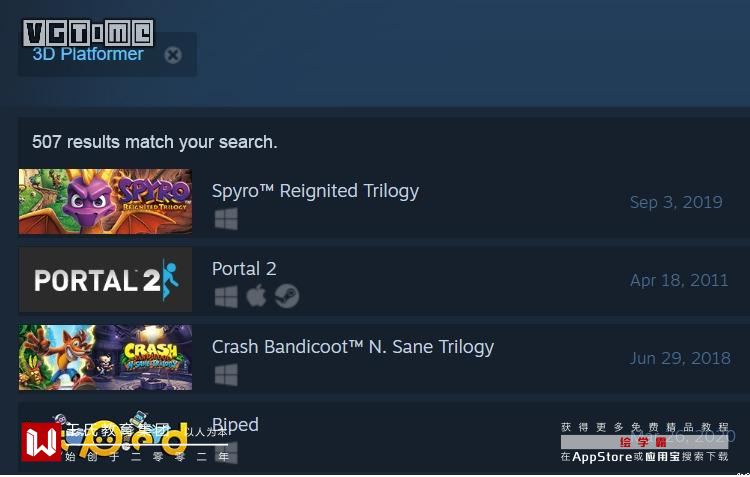This screenshot has width=750, height=477.
Task: Click the 3D Platformer tag label
Action: pos(88,54)
